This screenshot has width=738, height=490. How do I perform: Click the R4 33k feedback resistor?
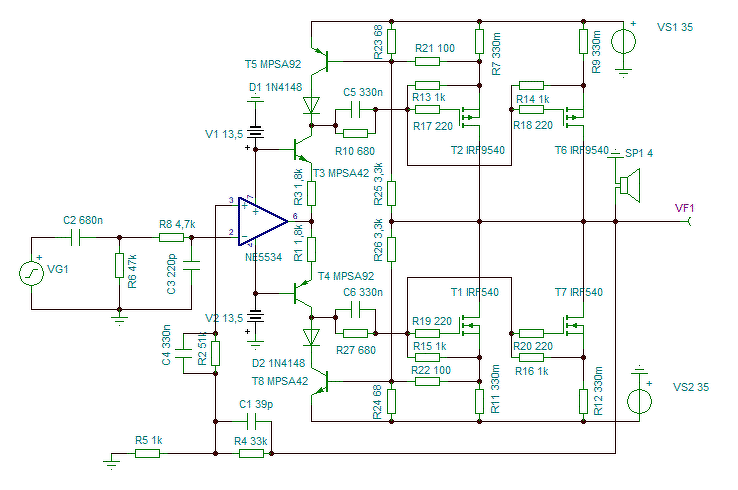pos(251,454)
